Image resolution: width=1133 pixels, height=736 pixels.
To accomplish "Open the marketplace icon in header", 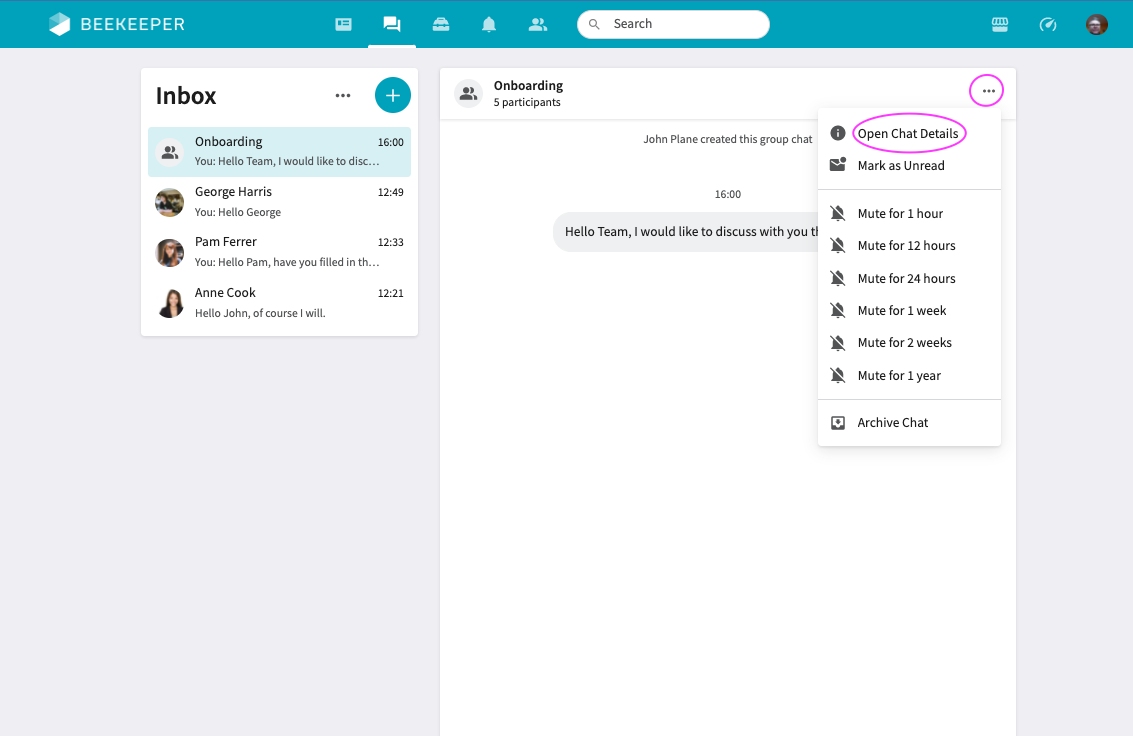I will click(1000, 25).
